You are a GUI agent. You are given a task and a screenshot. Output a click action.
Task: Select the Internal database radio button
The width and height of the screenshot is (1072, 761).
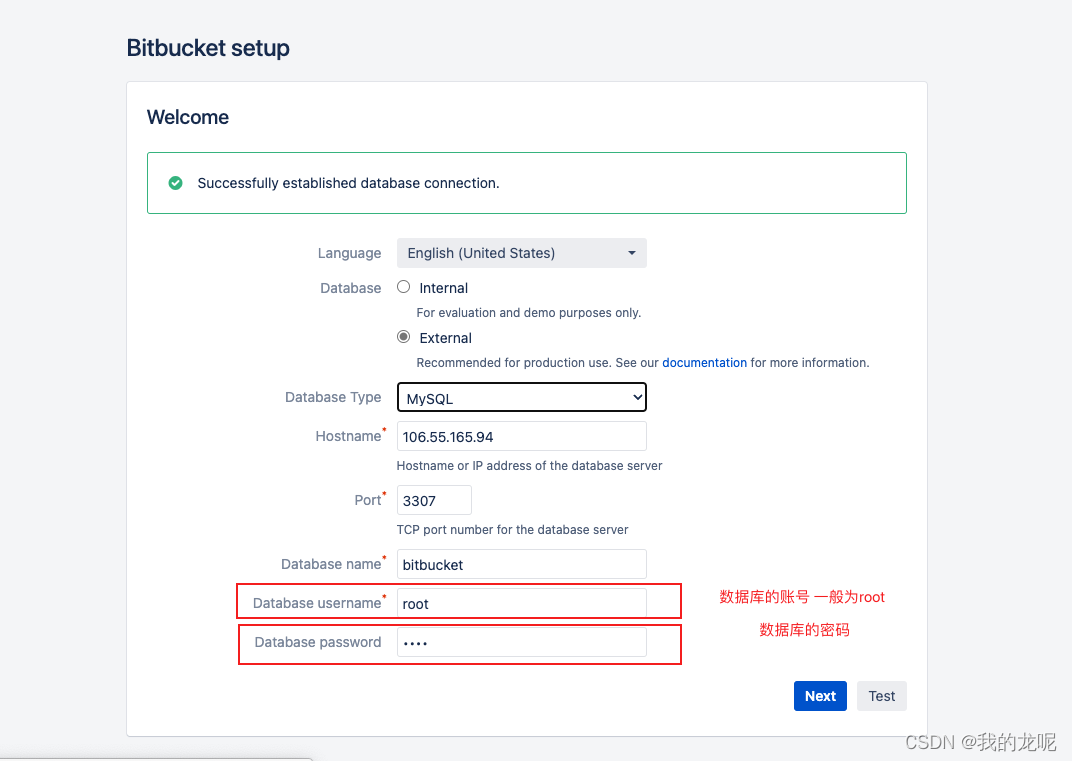(403, 287)
